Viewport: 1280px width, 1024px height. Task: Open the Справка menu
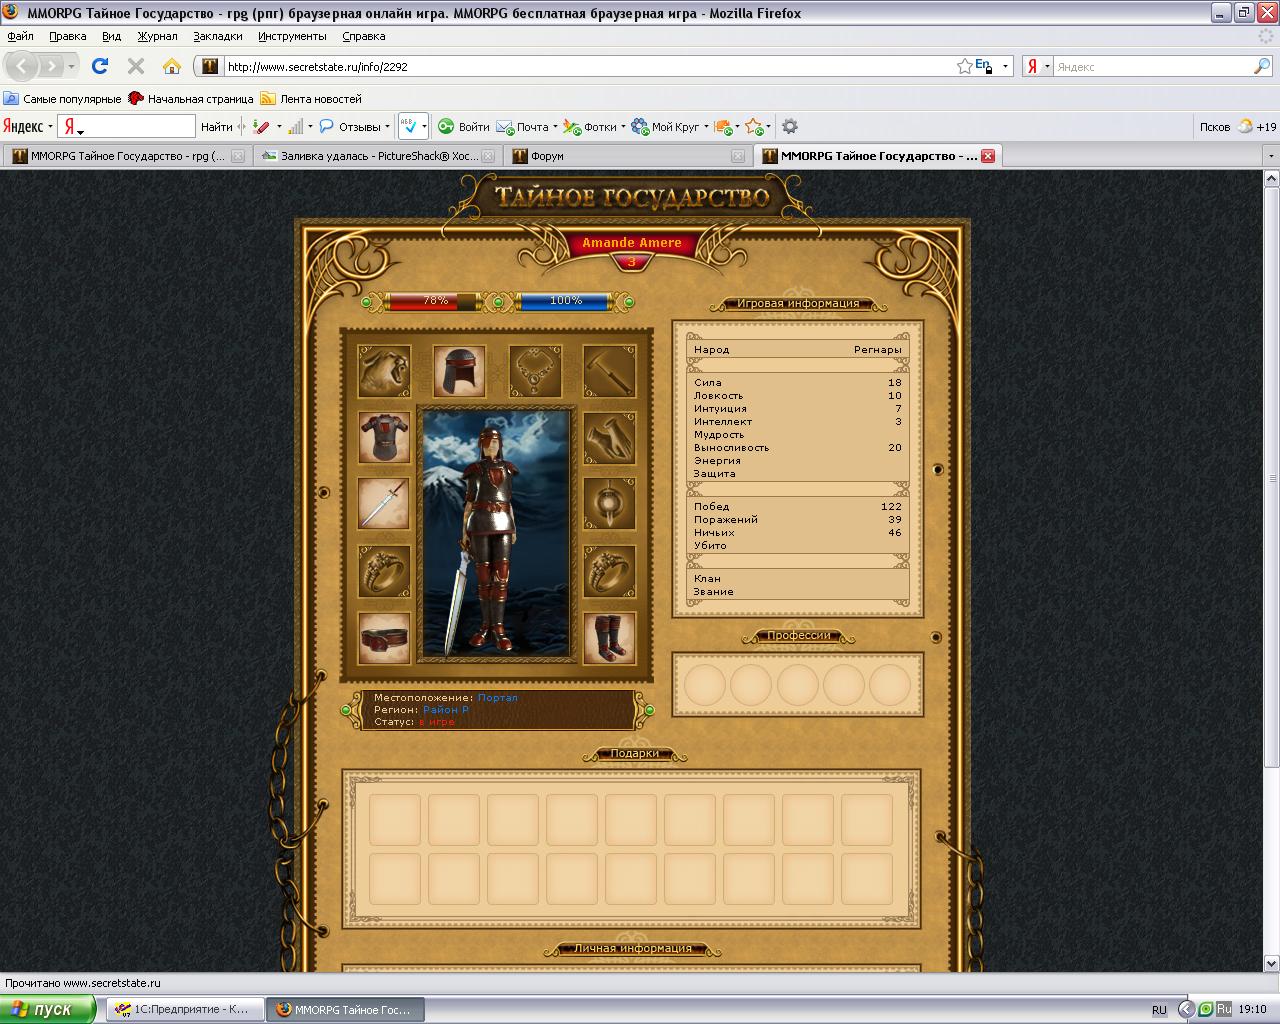tap(363, 36)
